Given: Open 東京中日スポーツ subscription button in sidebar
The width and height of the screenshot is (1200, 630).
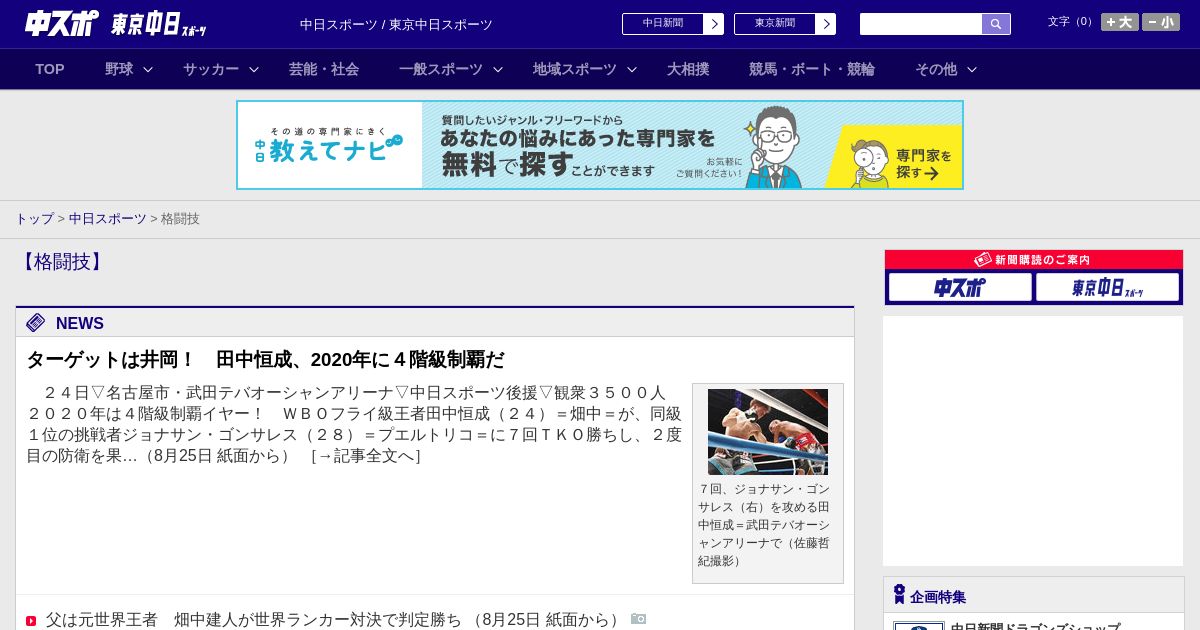Looking at the screenshot, I should tap(1107, 287).
